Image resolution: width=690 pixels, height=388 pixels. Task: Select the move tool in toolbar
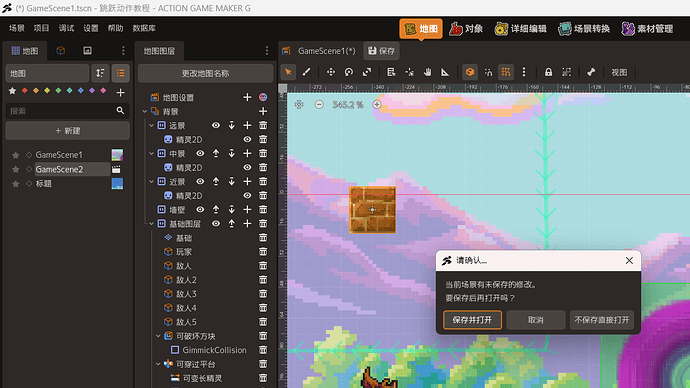(x=330, y=72)
